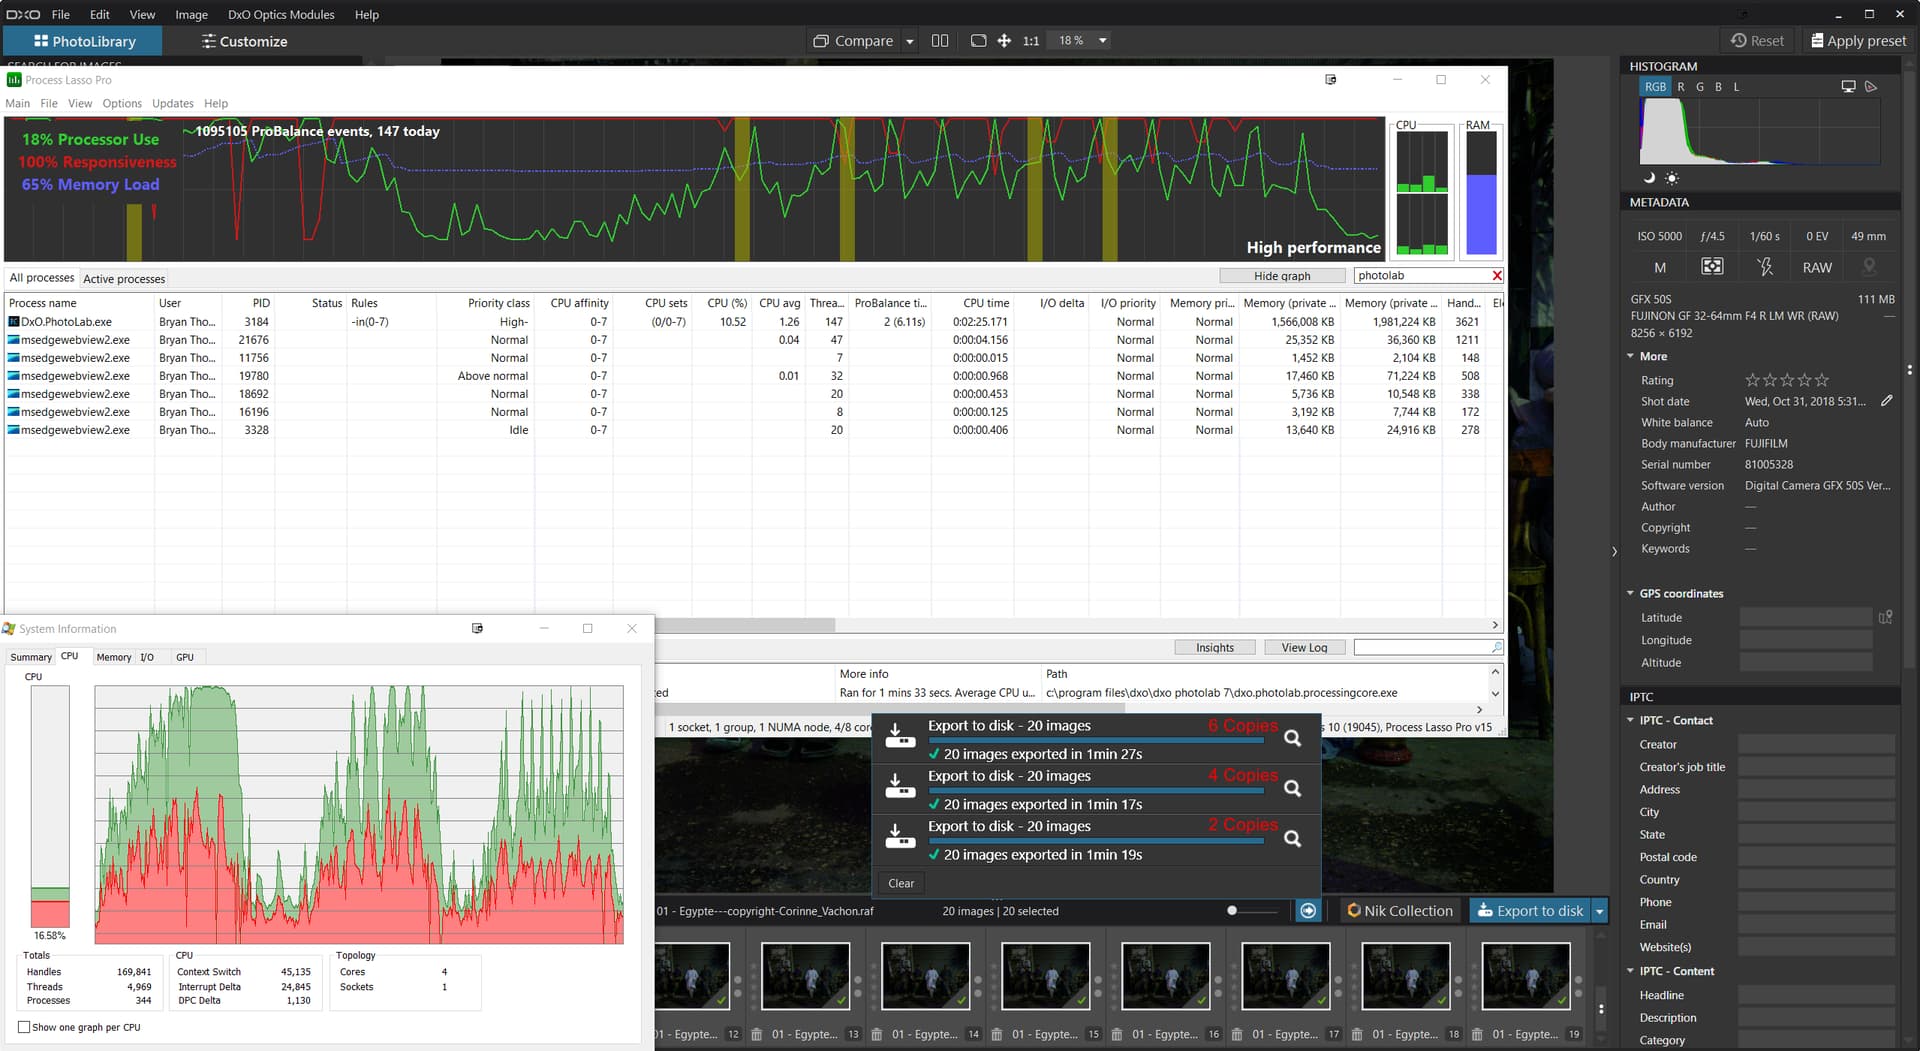
Task: Click System Information title bar tool icon
Action: (x=477, y=628)
